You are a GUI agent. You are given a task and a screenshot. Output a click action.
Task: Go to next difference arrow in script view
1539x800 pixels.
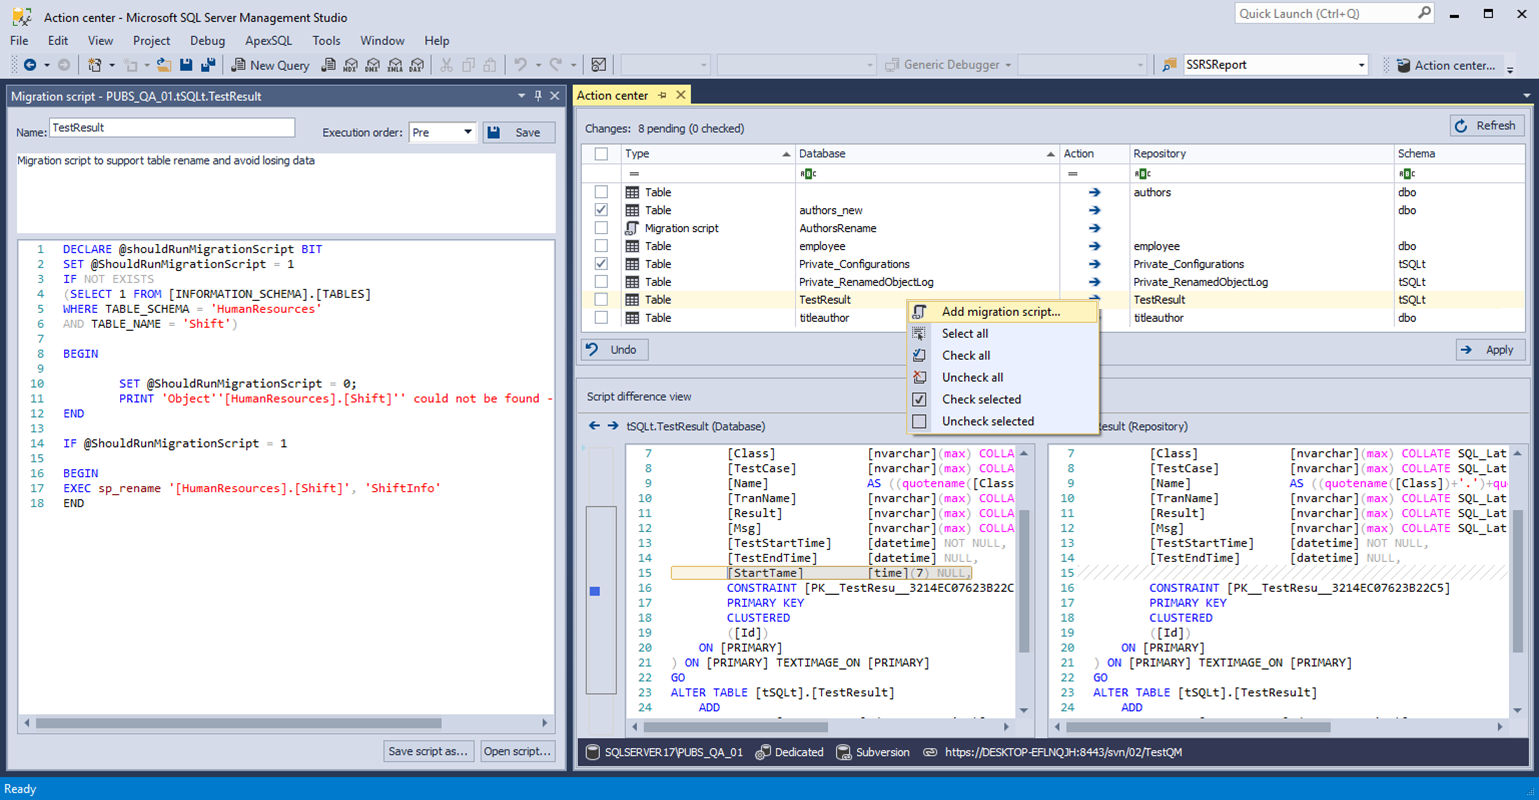pyautogui.click(x=613, y=426)
